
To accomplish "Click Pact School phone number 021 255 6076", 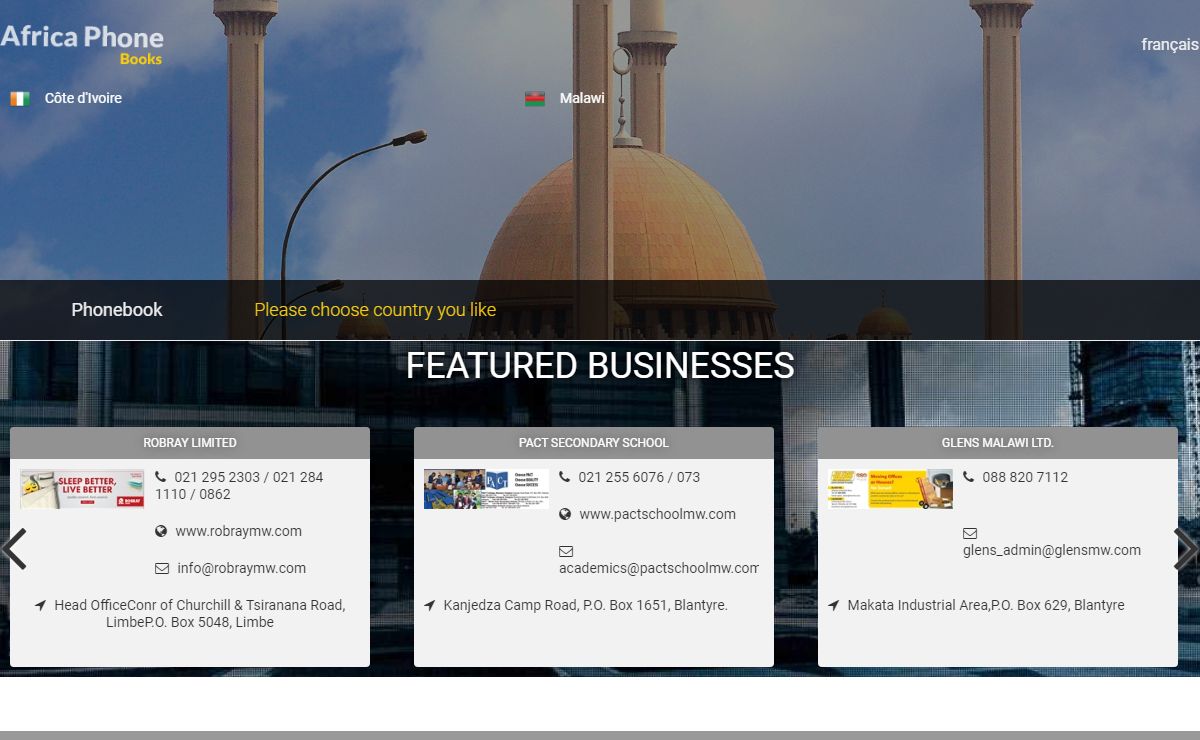I will click(x=621, y=477).
